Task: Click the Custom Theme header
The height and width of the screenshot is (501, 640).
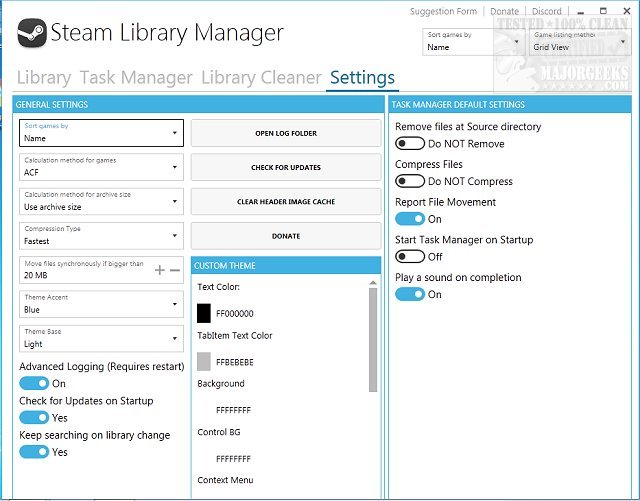Action: tap(286, 265)
